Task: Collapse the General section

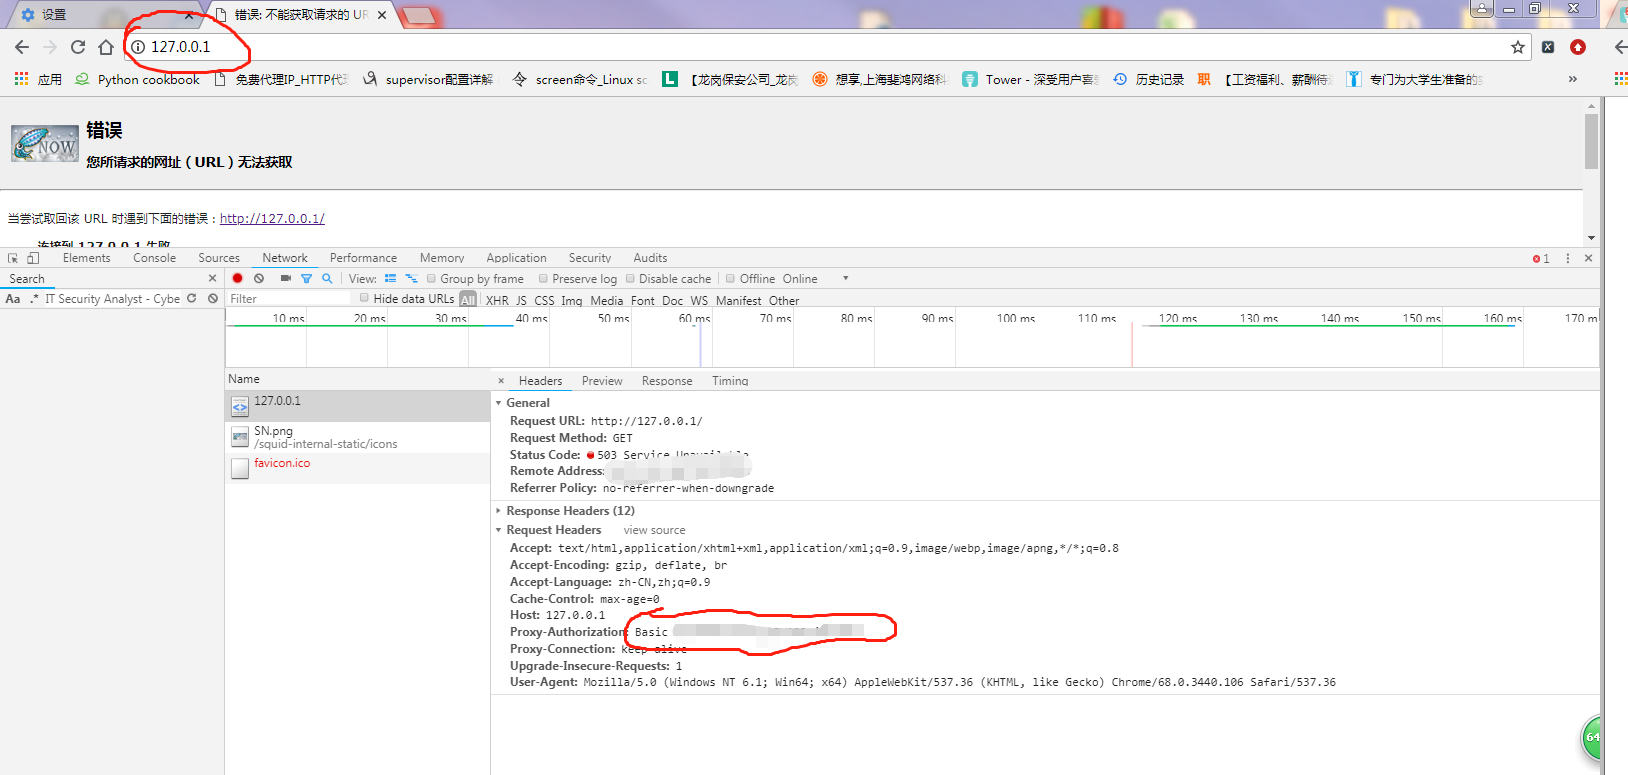Action: [x=499, y=403]
